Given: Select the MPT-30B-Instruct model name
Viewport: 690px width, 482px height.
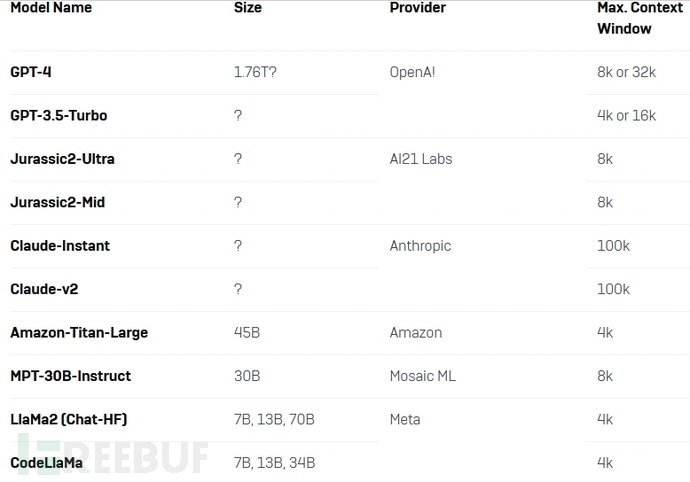Looking at the screenshot, I should 71,376.
